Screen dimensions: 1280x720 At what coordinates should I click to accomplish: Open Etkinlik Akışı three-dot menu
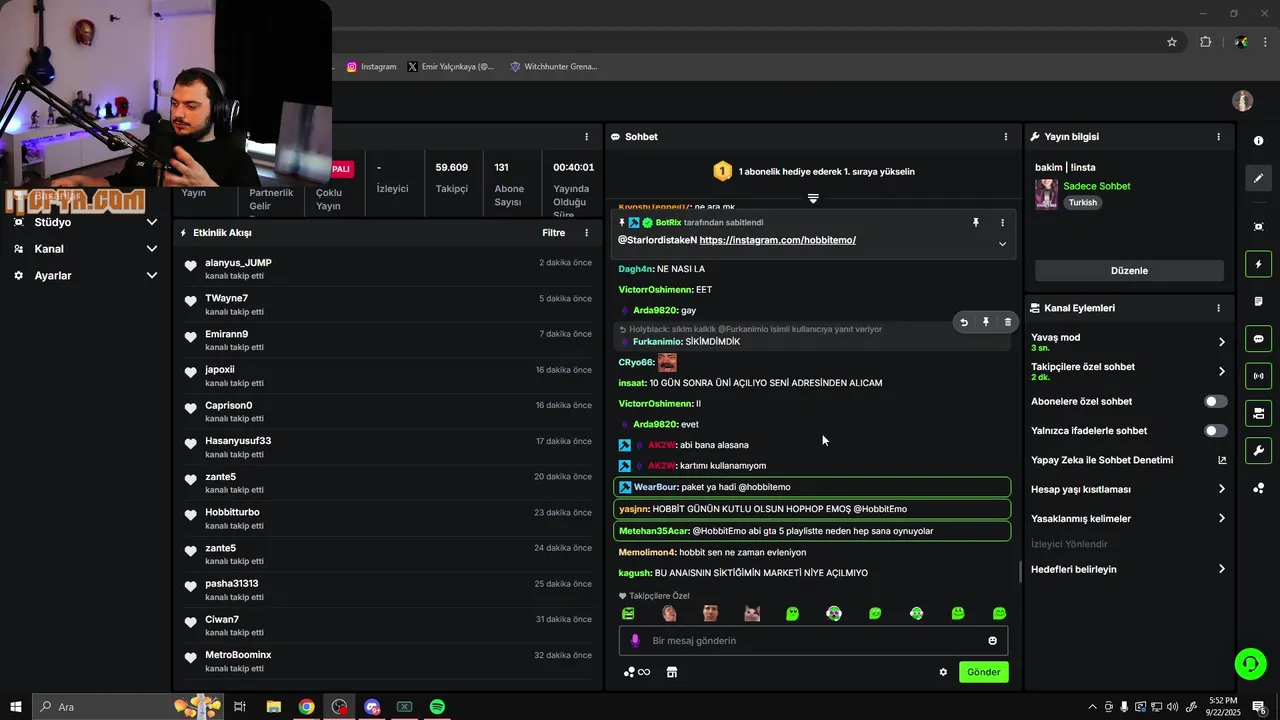coord(586,233)
